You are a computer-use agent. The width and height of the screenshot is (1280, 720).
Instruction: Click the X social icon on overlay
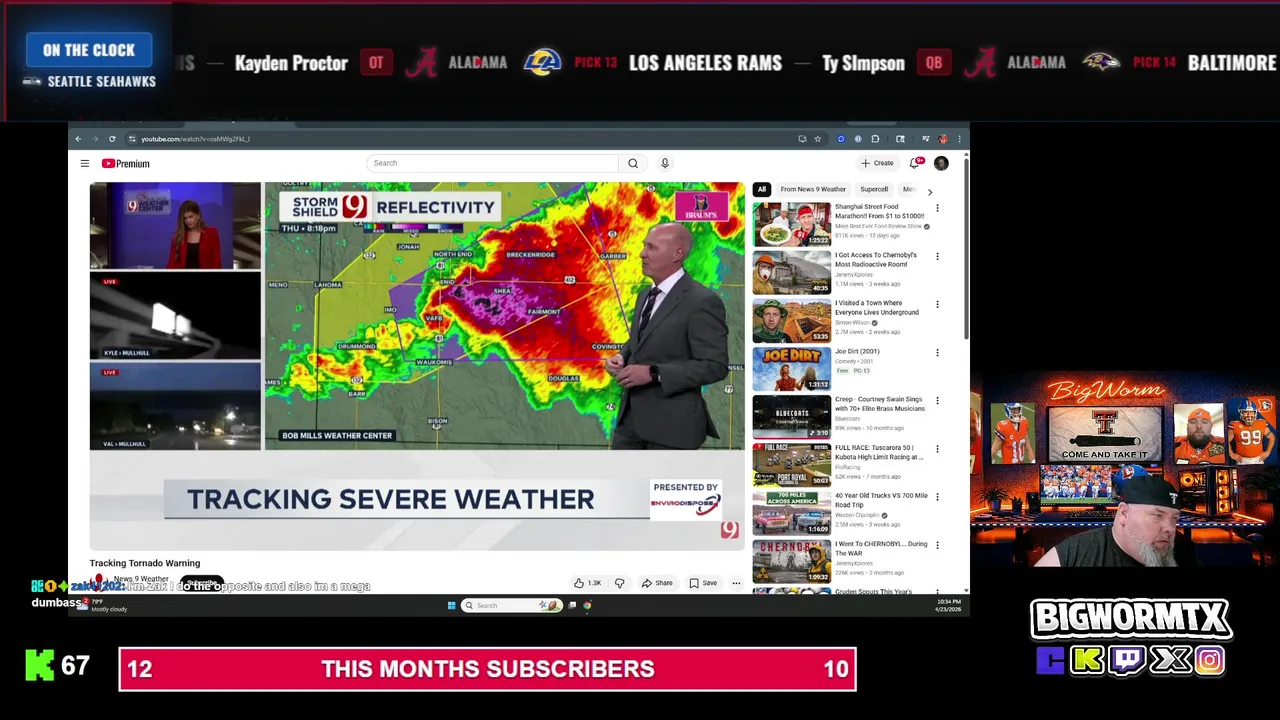pyautogui.click(x=1170, y=660)
